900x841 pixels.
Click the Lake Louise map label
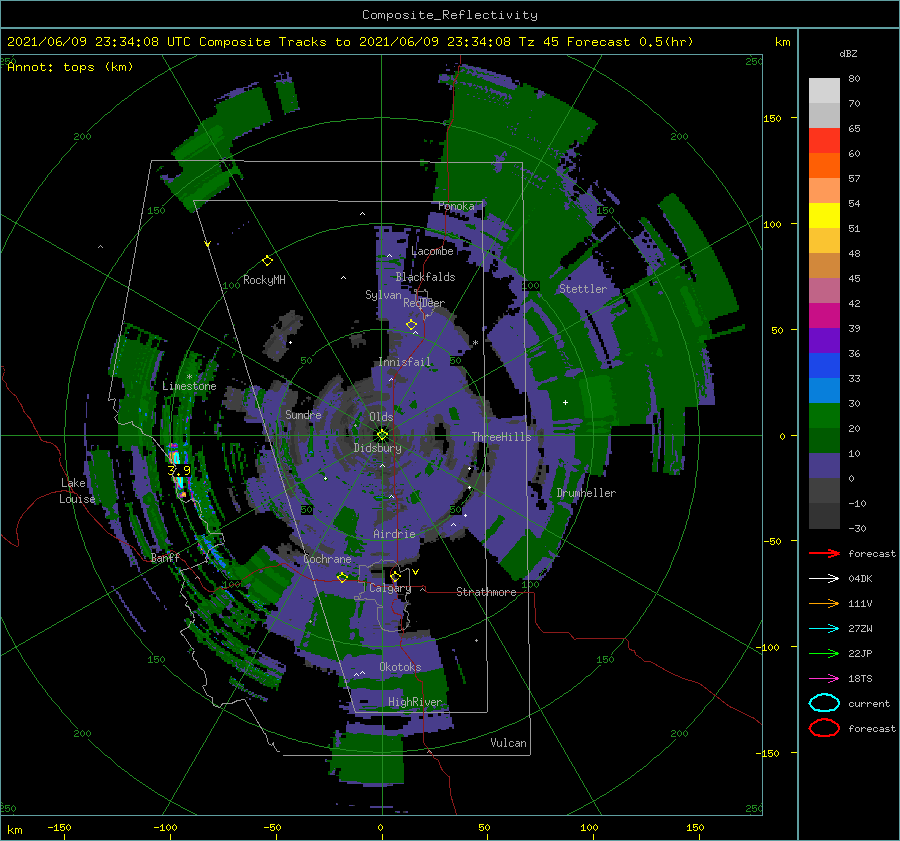(x=77, y=491)
